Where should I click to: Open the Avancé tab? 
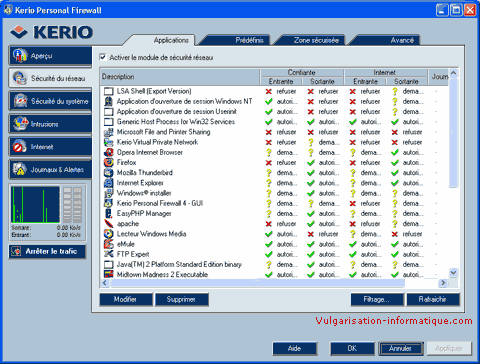tap(402, 40)
